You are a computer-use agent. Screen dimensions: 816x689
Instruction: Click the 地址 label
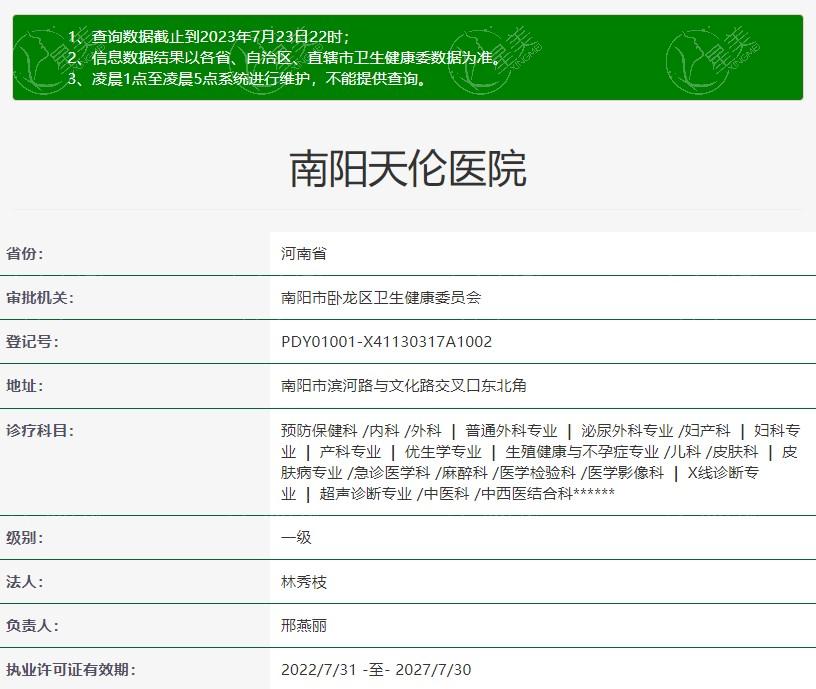tap(25, 386)
